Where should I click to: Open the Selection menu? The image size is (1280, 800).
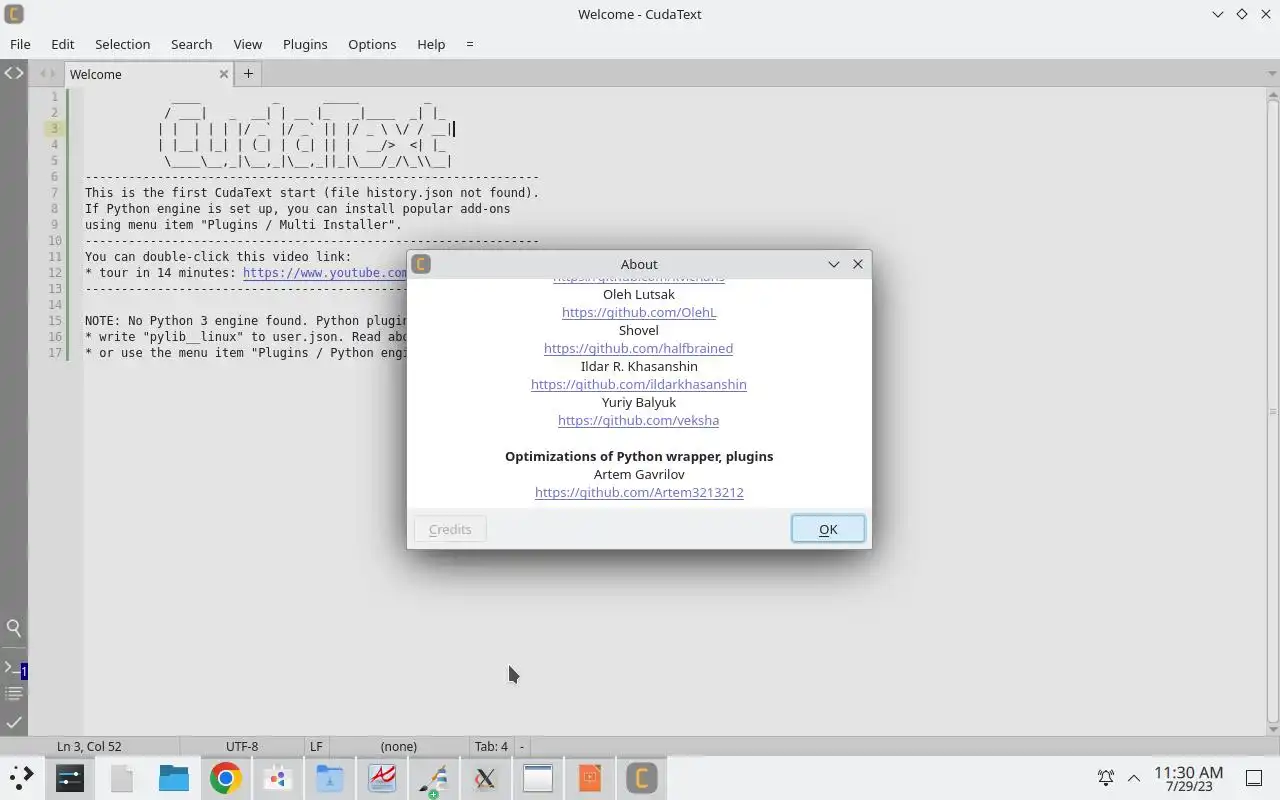[123, 44]
